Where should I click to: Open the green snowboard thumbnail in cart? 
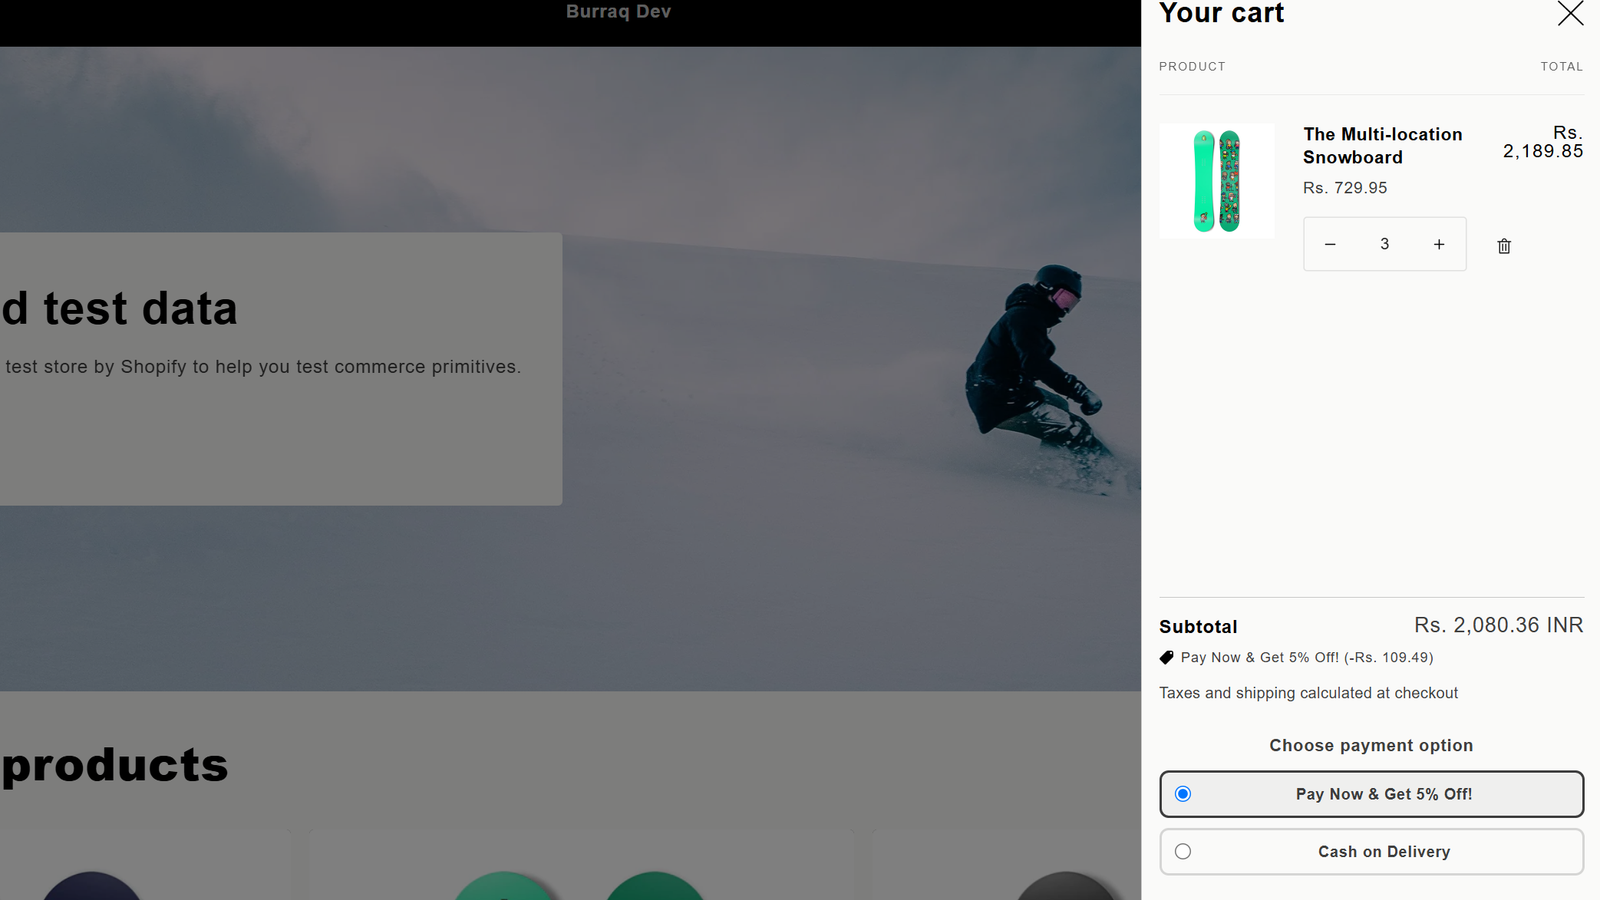(1217, 181)
